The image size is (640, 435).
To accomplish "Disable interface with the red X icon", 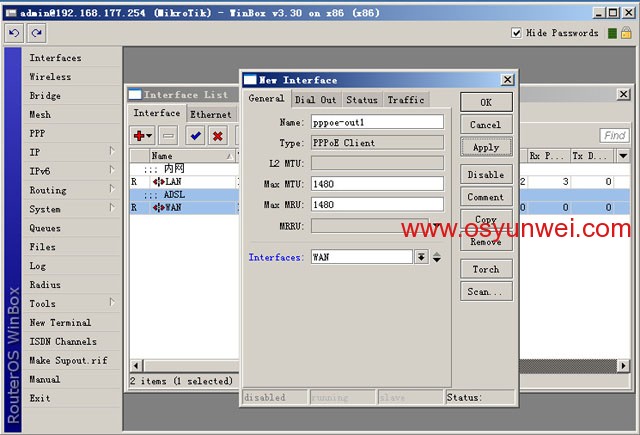I will 217,135.
